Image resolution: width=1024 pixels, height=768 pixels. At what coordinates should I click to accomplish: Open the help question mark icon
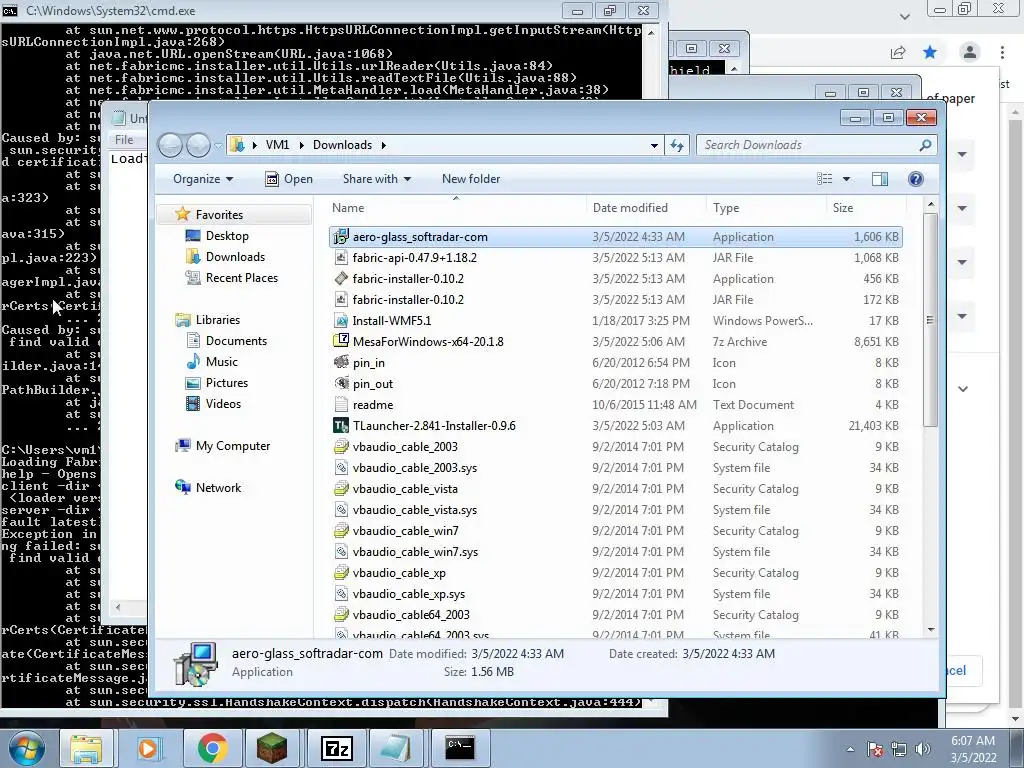pos(916,179)
